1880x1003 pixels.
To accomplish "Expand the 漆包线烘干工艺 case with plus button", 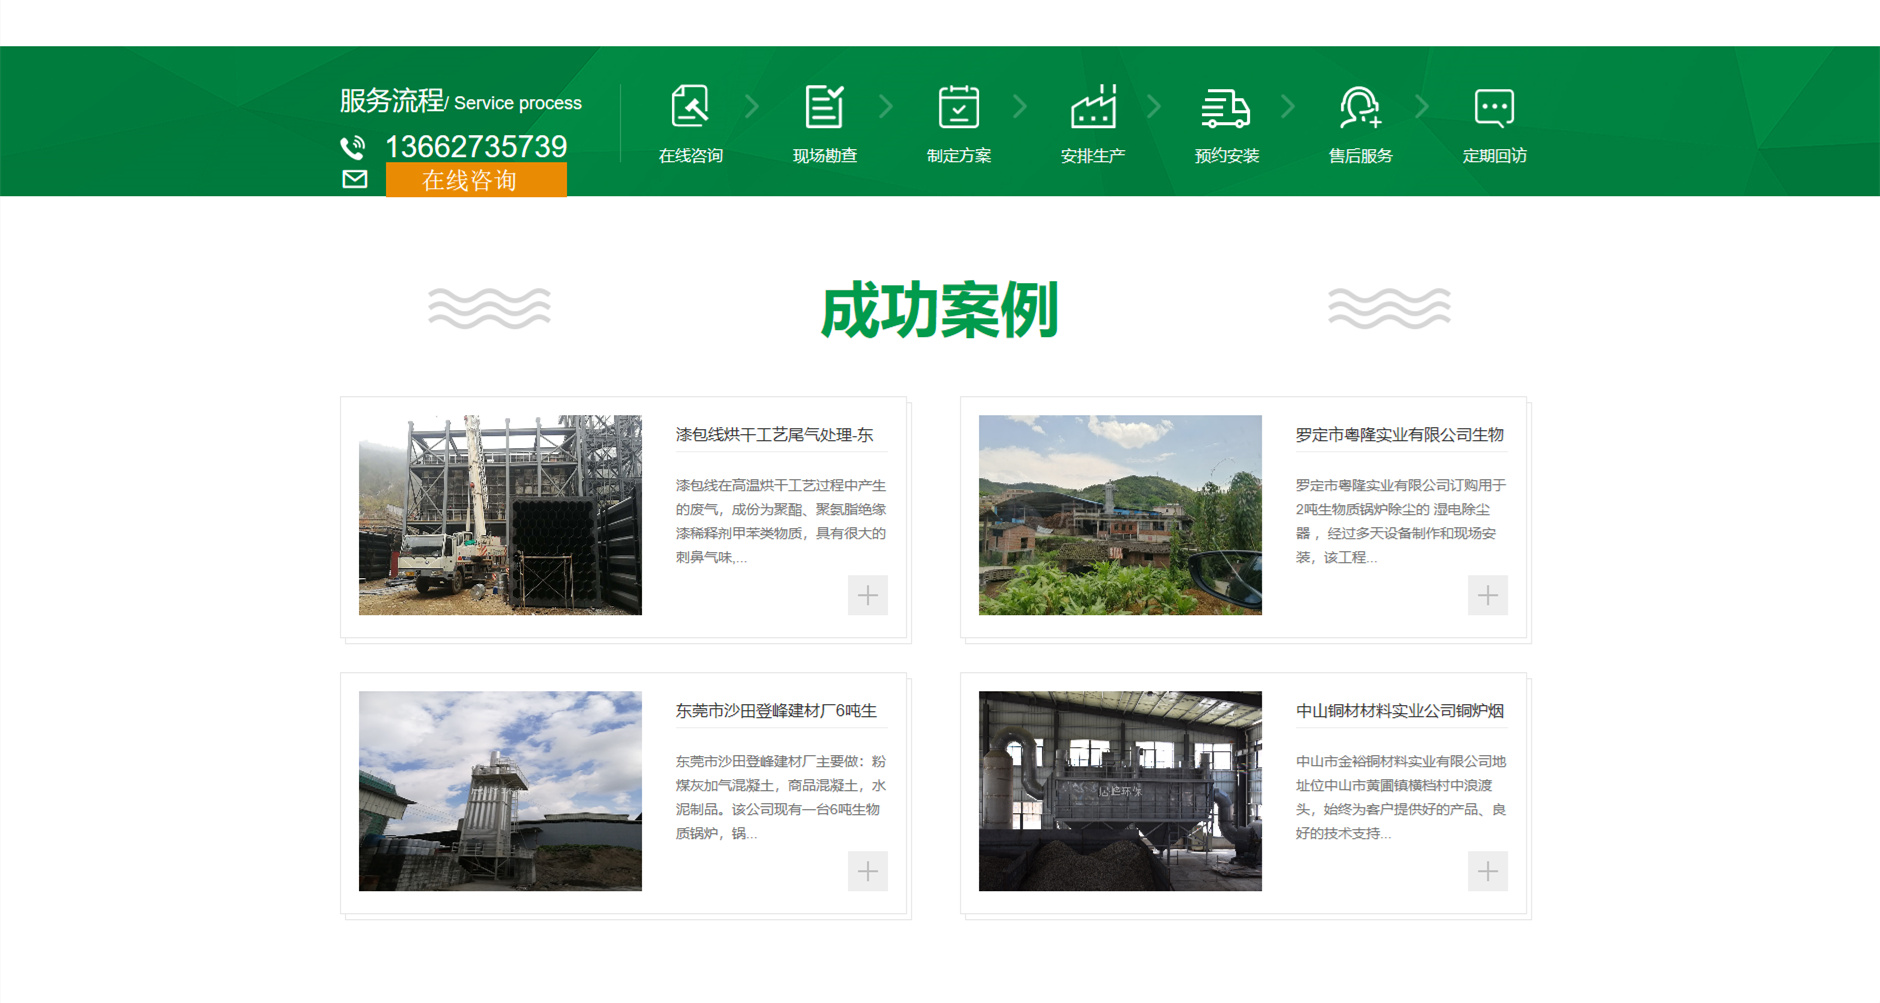I will 867,595.
